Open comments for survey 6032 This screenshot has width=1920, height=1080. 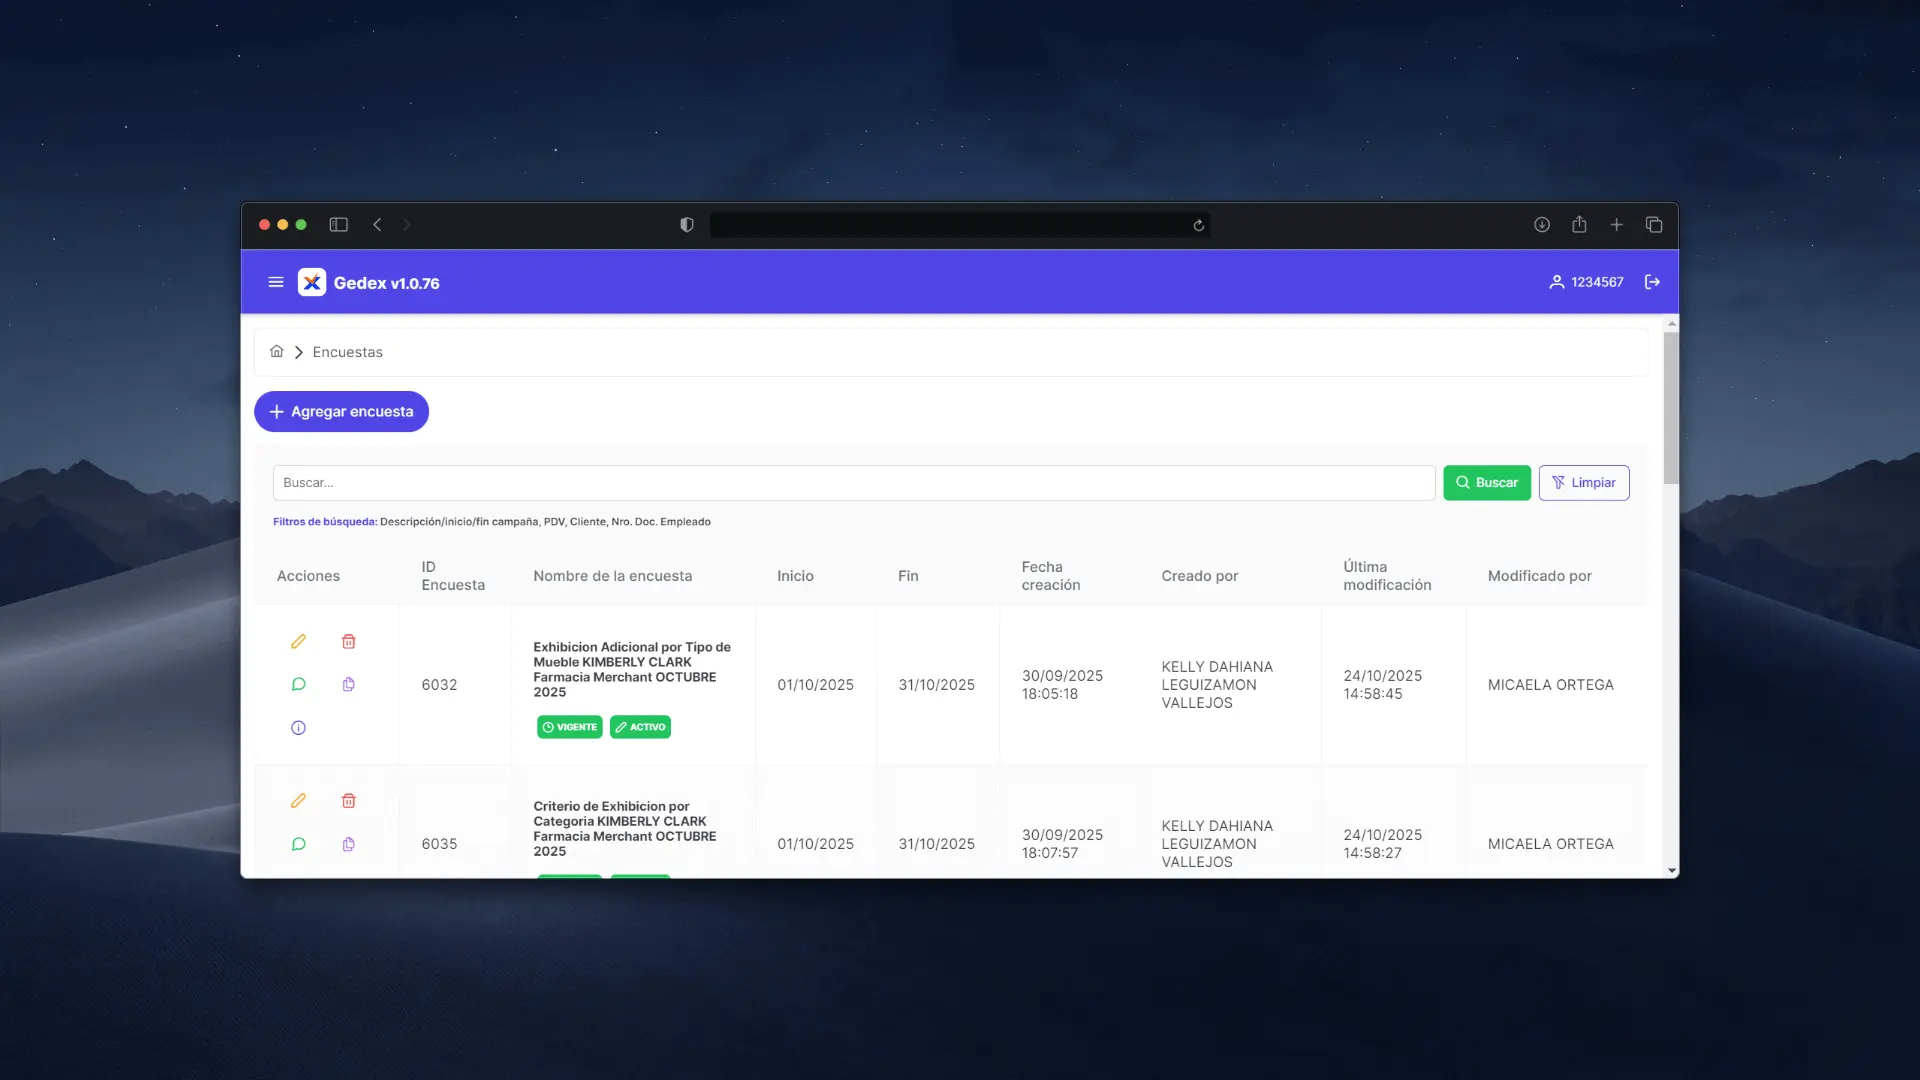point(298,685)
